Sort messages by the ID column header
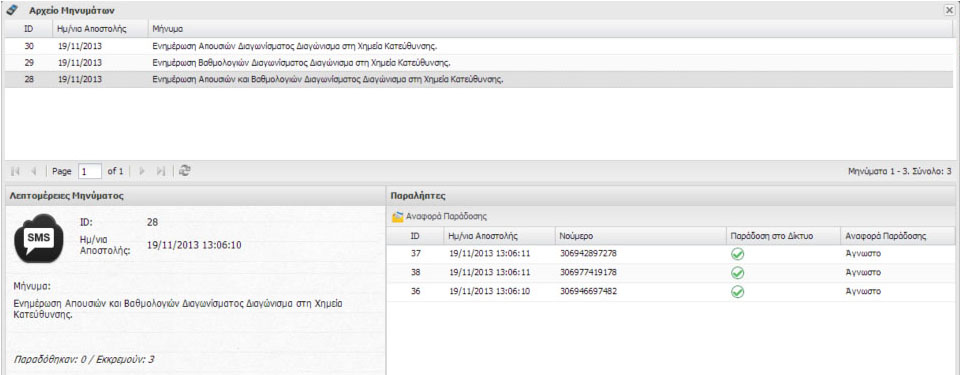The height and width of the screenshot is (375, 960). click(x=28, y=29)
